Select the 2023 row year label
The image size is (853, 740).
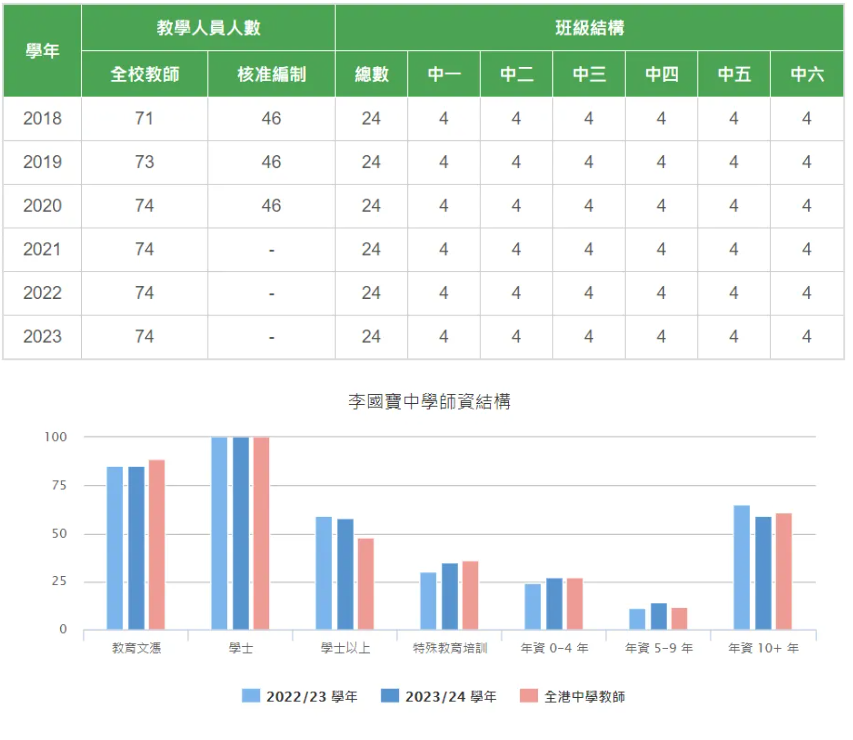pyautogui.click(x=40, y=337)
